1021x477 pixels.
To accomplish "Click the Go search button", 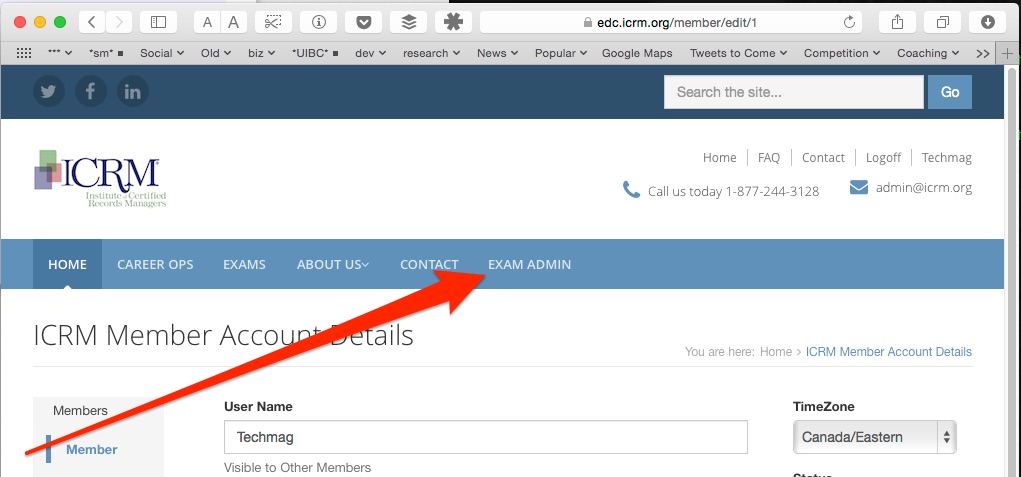I will (x=950, y=92).
